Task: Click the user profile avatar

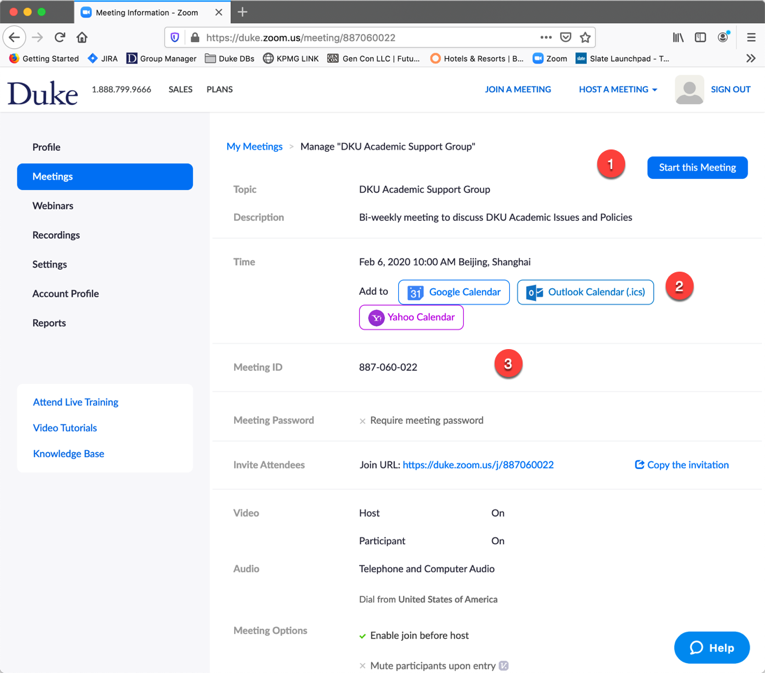Action: coord(689,90)
